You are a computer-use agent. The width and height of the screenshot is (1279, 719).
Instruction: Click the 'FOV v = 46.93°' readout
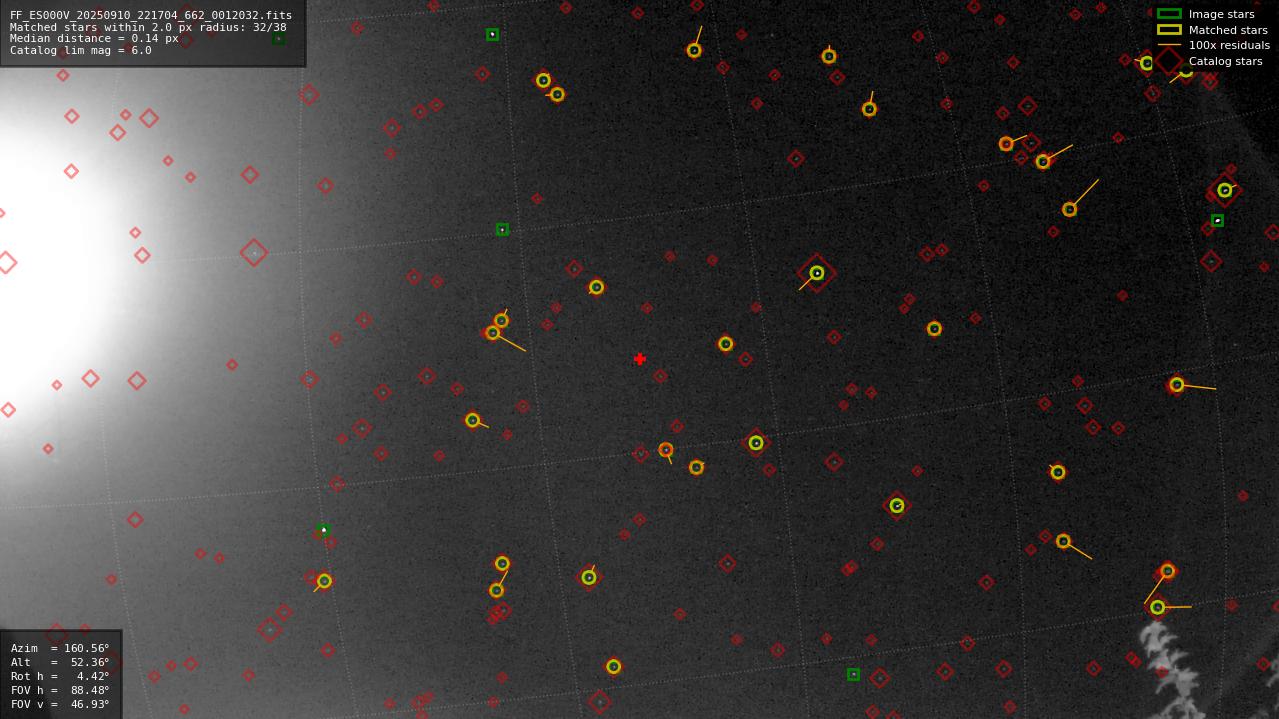(x=60, y=704)
